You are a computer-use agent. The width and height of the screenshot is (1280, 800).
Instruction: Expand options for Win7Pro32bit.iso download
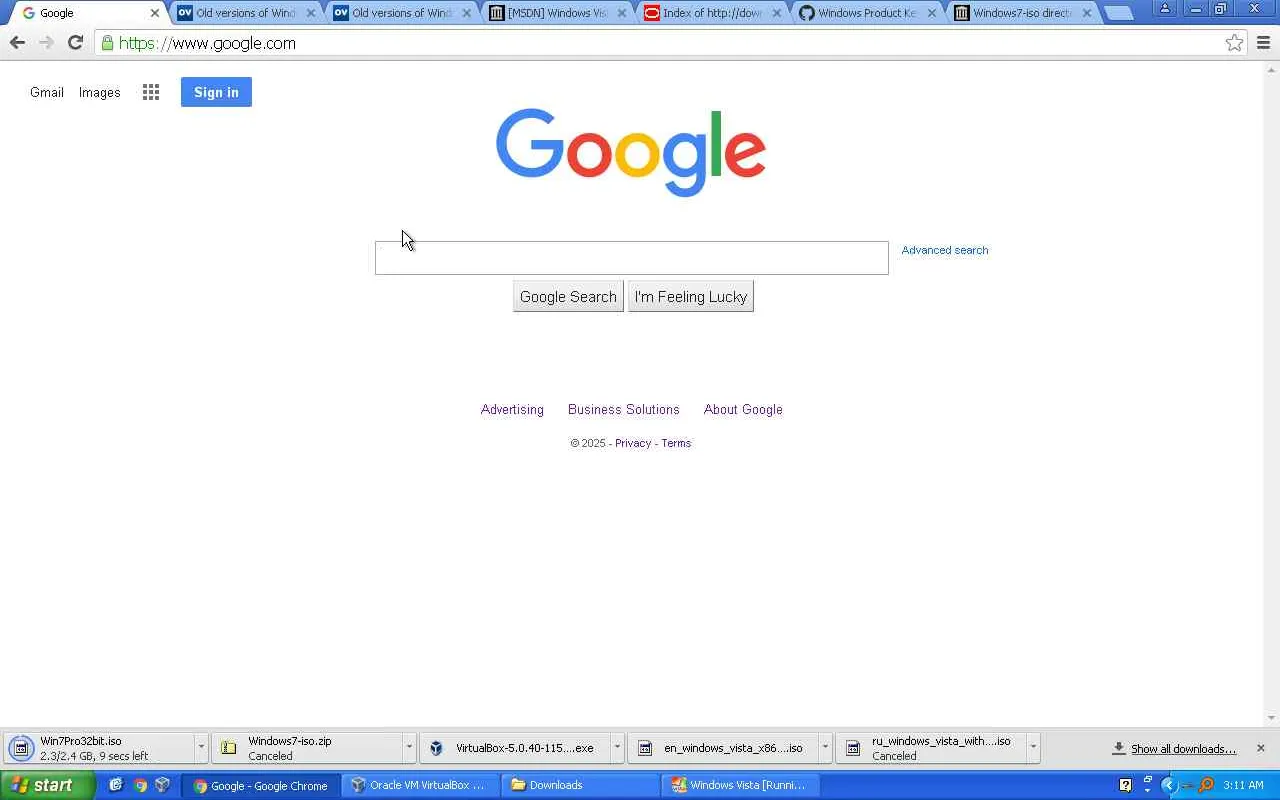[x=200, y=747]
